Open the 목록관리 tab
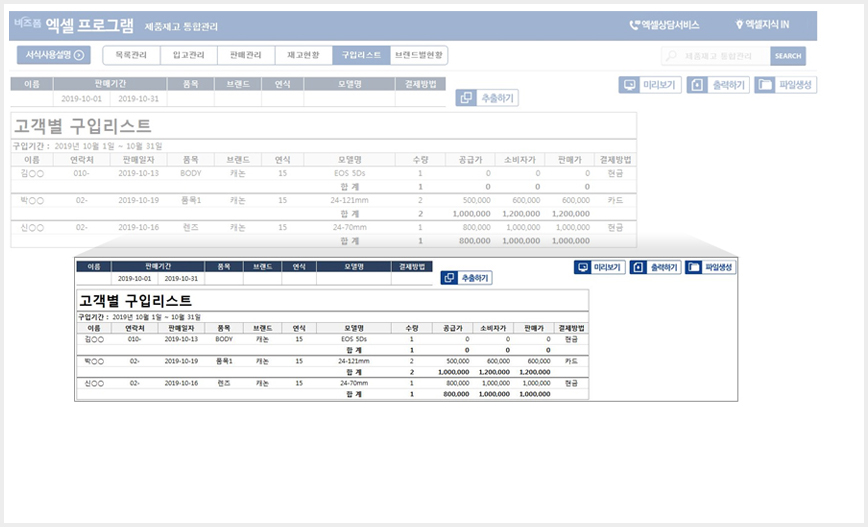868x527 pixels. pos(131,55)
